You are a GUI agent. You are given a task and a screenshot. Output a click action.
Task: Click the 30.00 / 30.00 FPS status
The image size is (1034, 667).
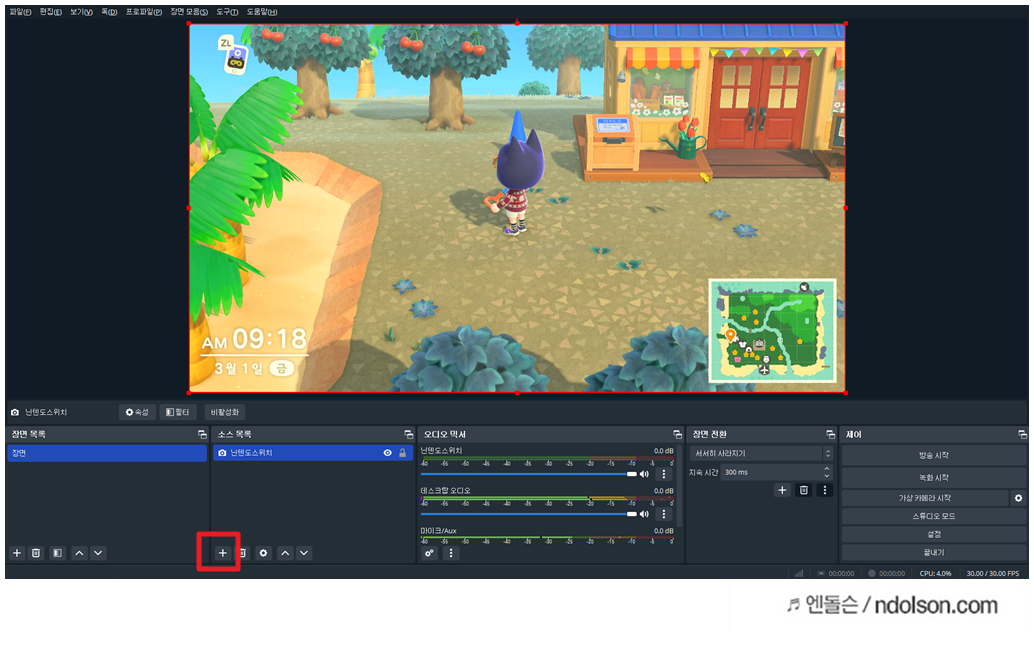pos(992,573)
